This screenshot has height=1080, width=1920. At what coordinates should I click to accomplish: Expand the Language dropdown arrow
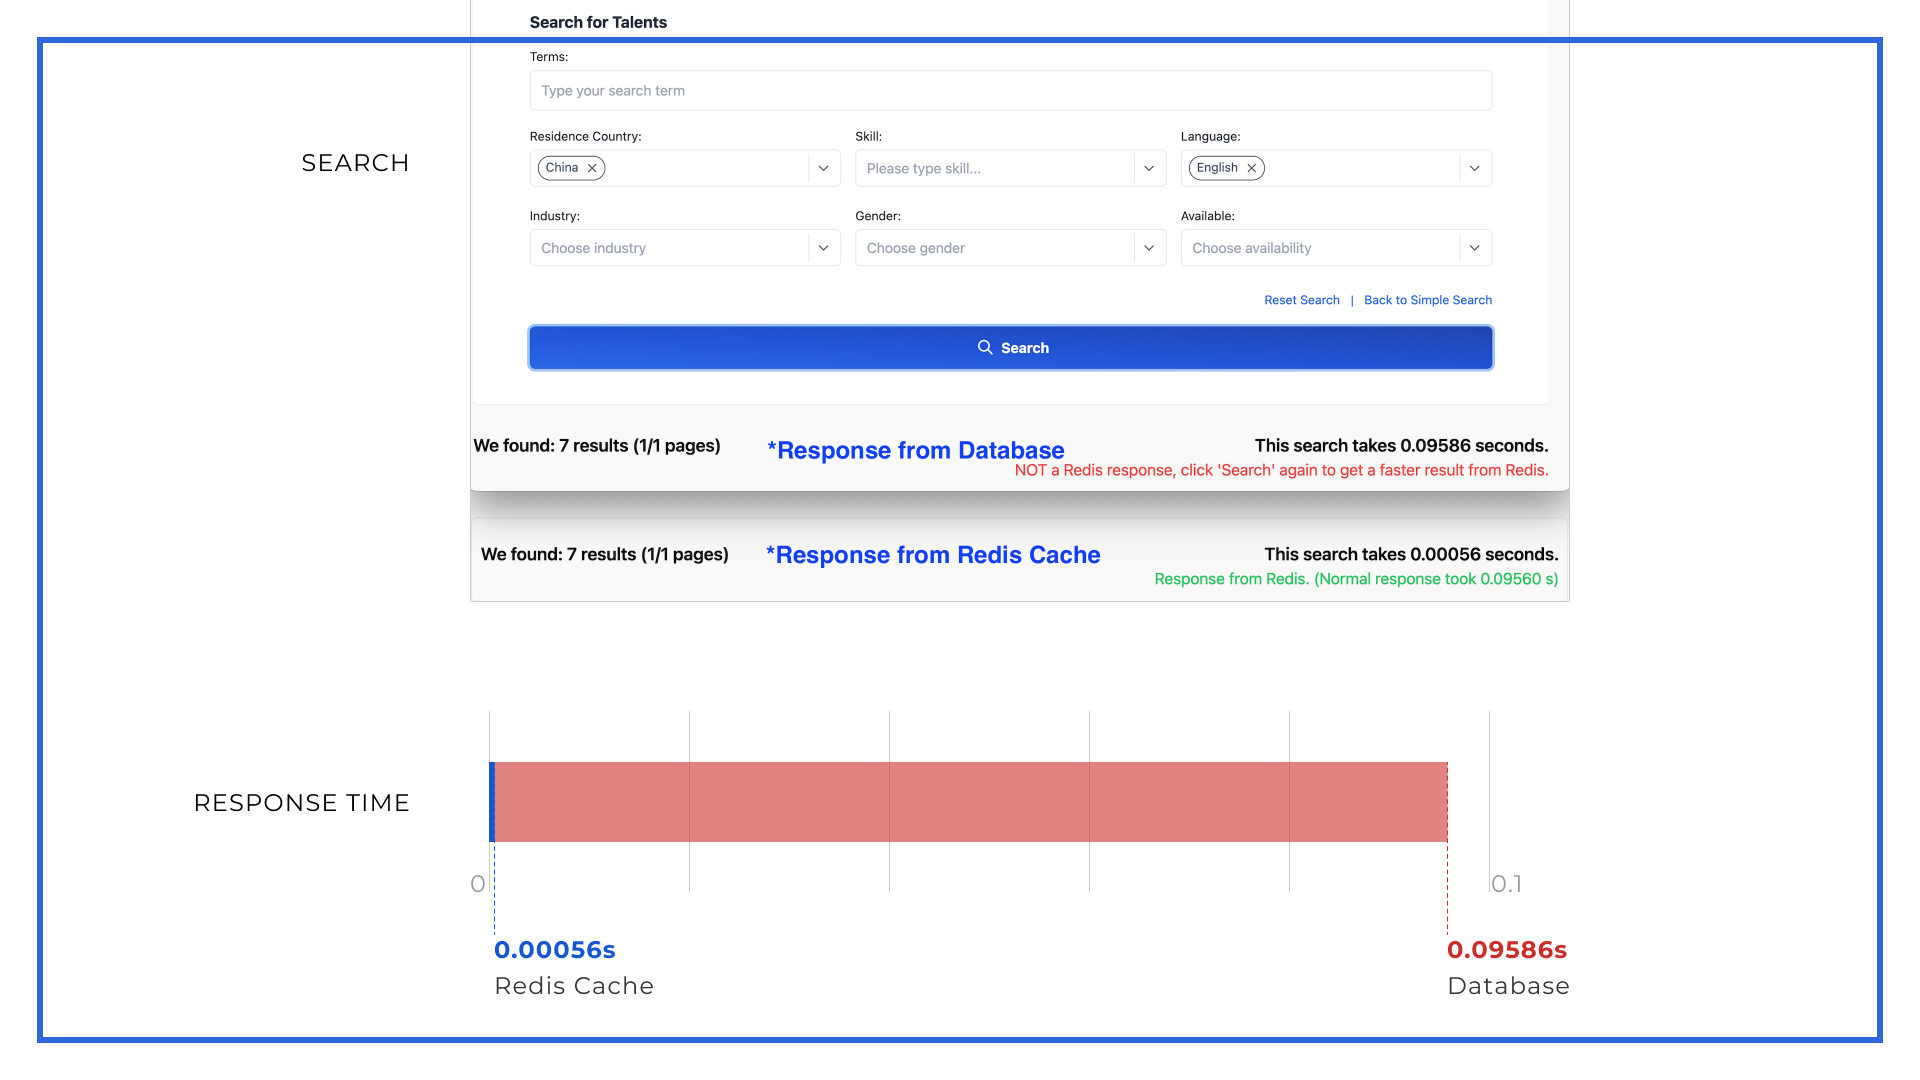coord(1474,168)
